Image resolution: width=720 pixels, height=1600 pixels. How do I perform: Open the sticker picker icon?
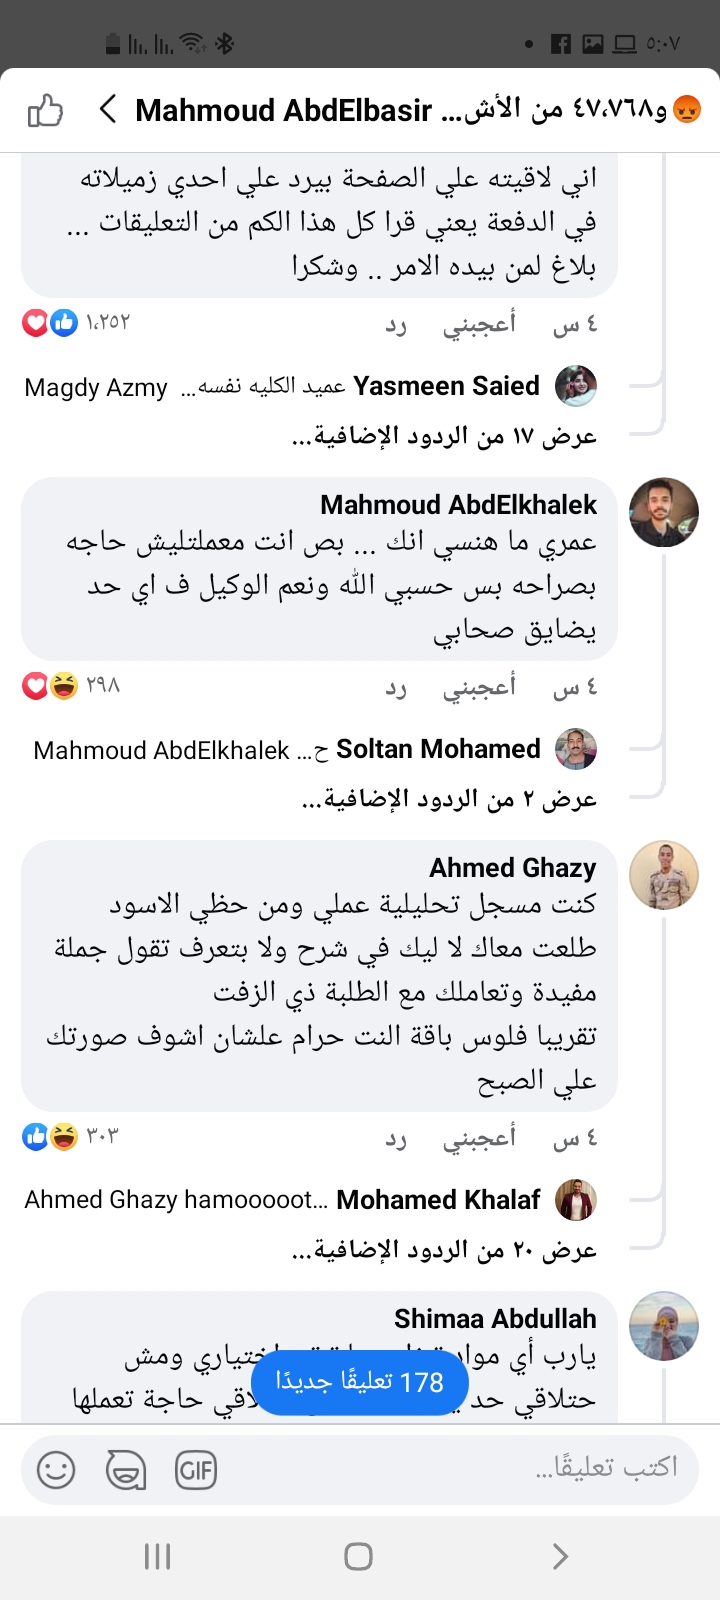point(125,1470)
